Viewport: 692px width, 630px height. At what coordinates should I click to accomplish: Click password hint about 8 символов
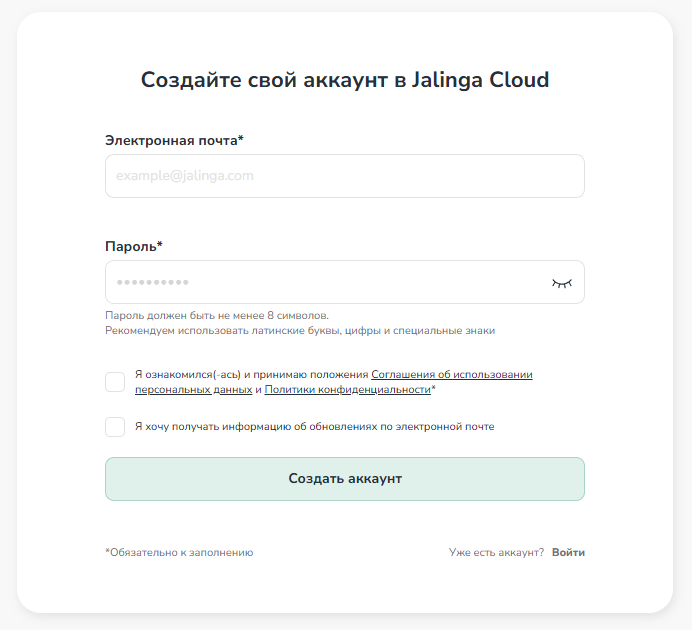[217, 315]
